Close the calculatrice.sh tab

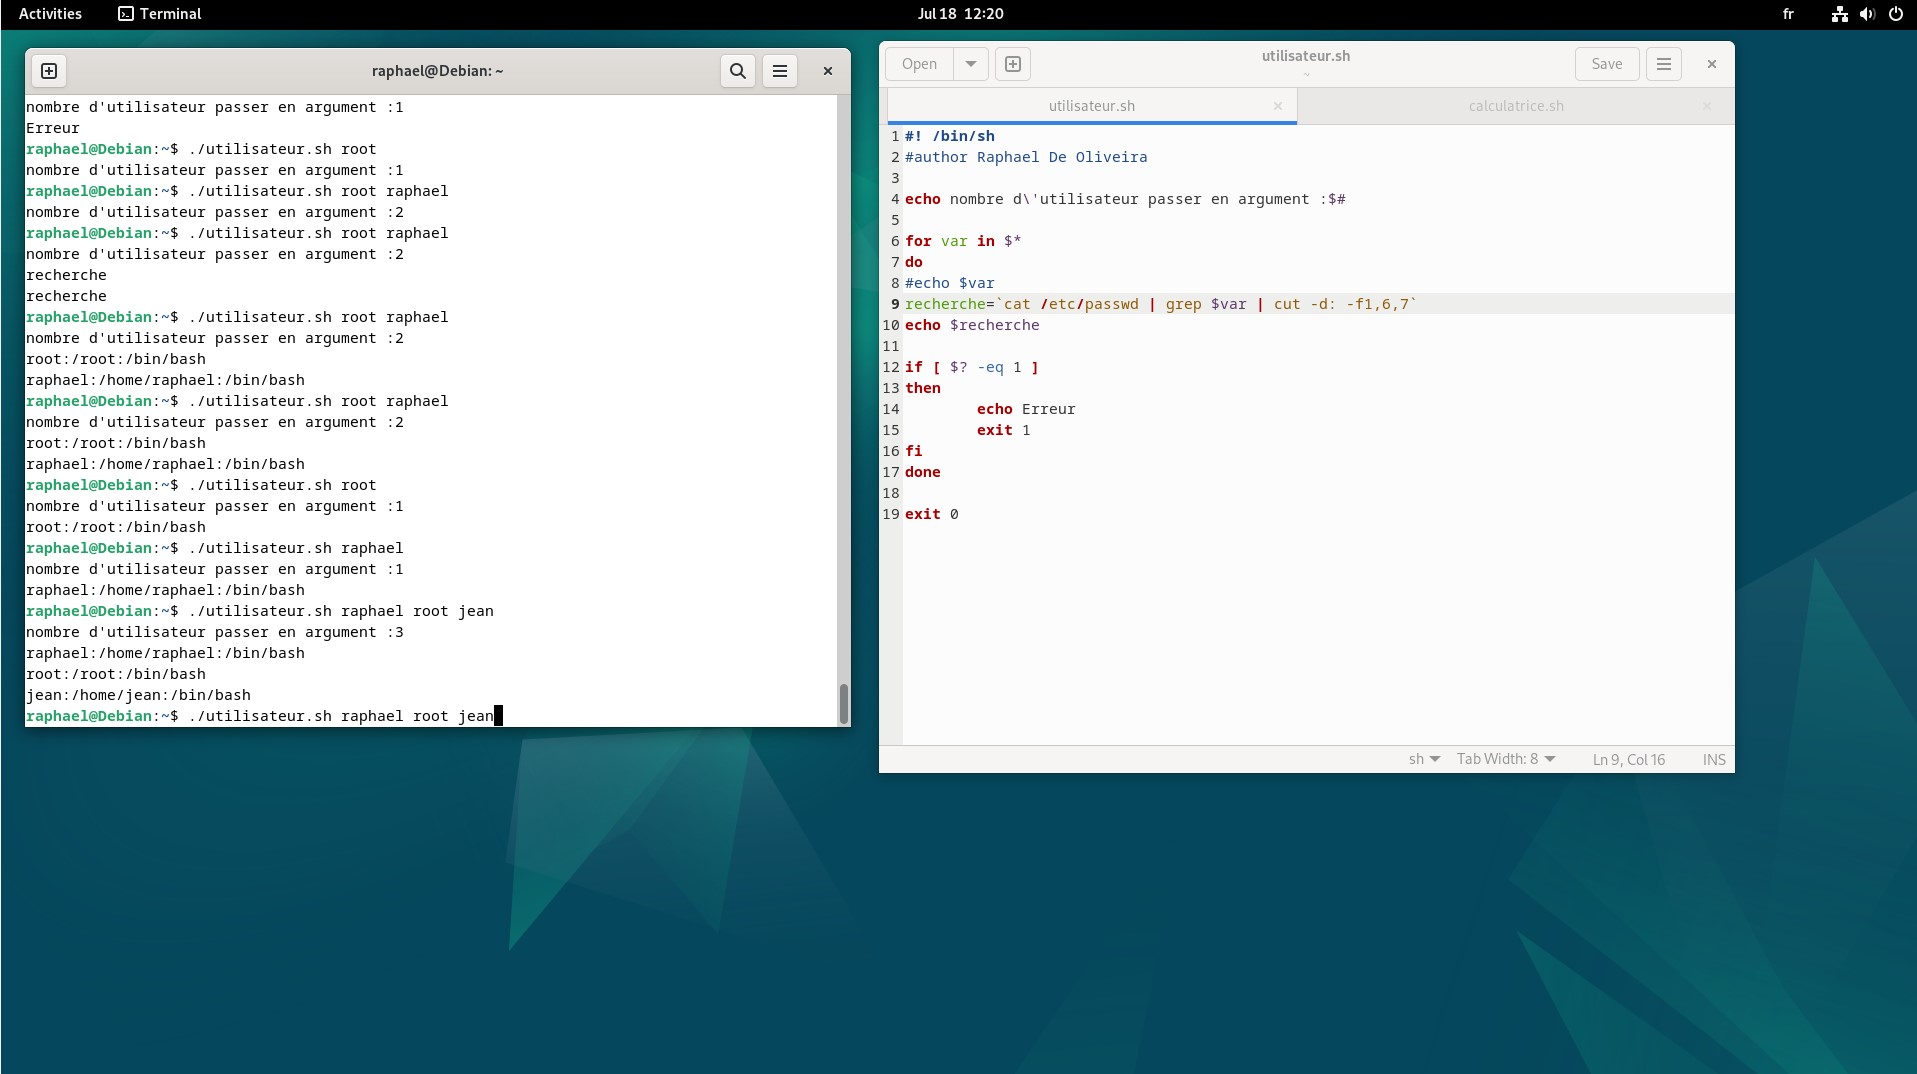1706,106
